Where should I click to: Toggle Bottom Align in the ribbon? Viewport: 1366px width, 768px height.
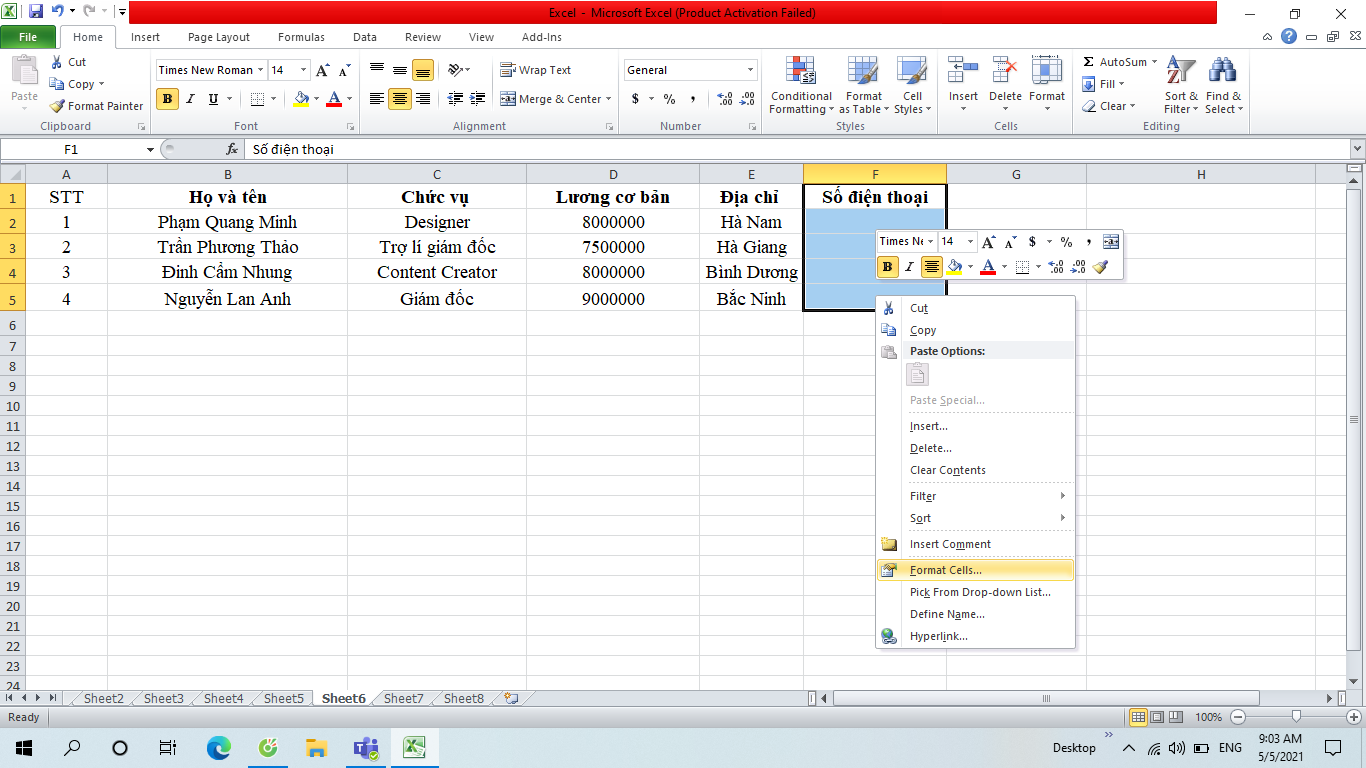(423, 70)
